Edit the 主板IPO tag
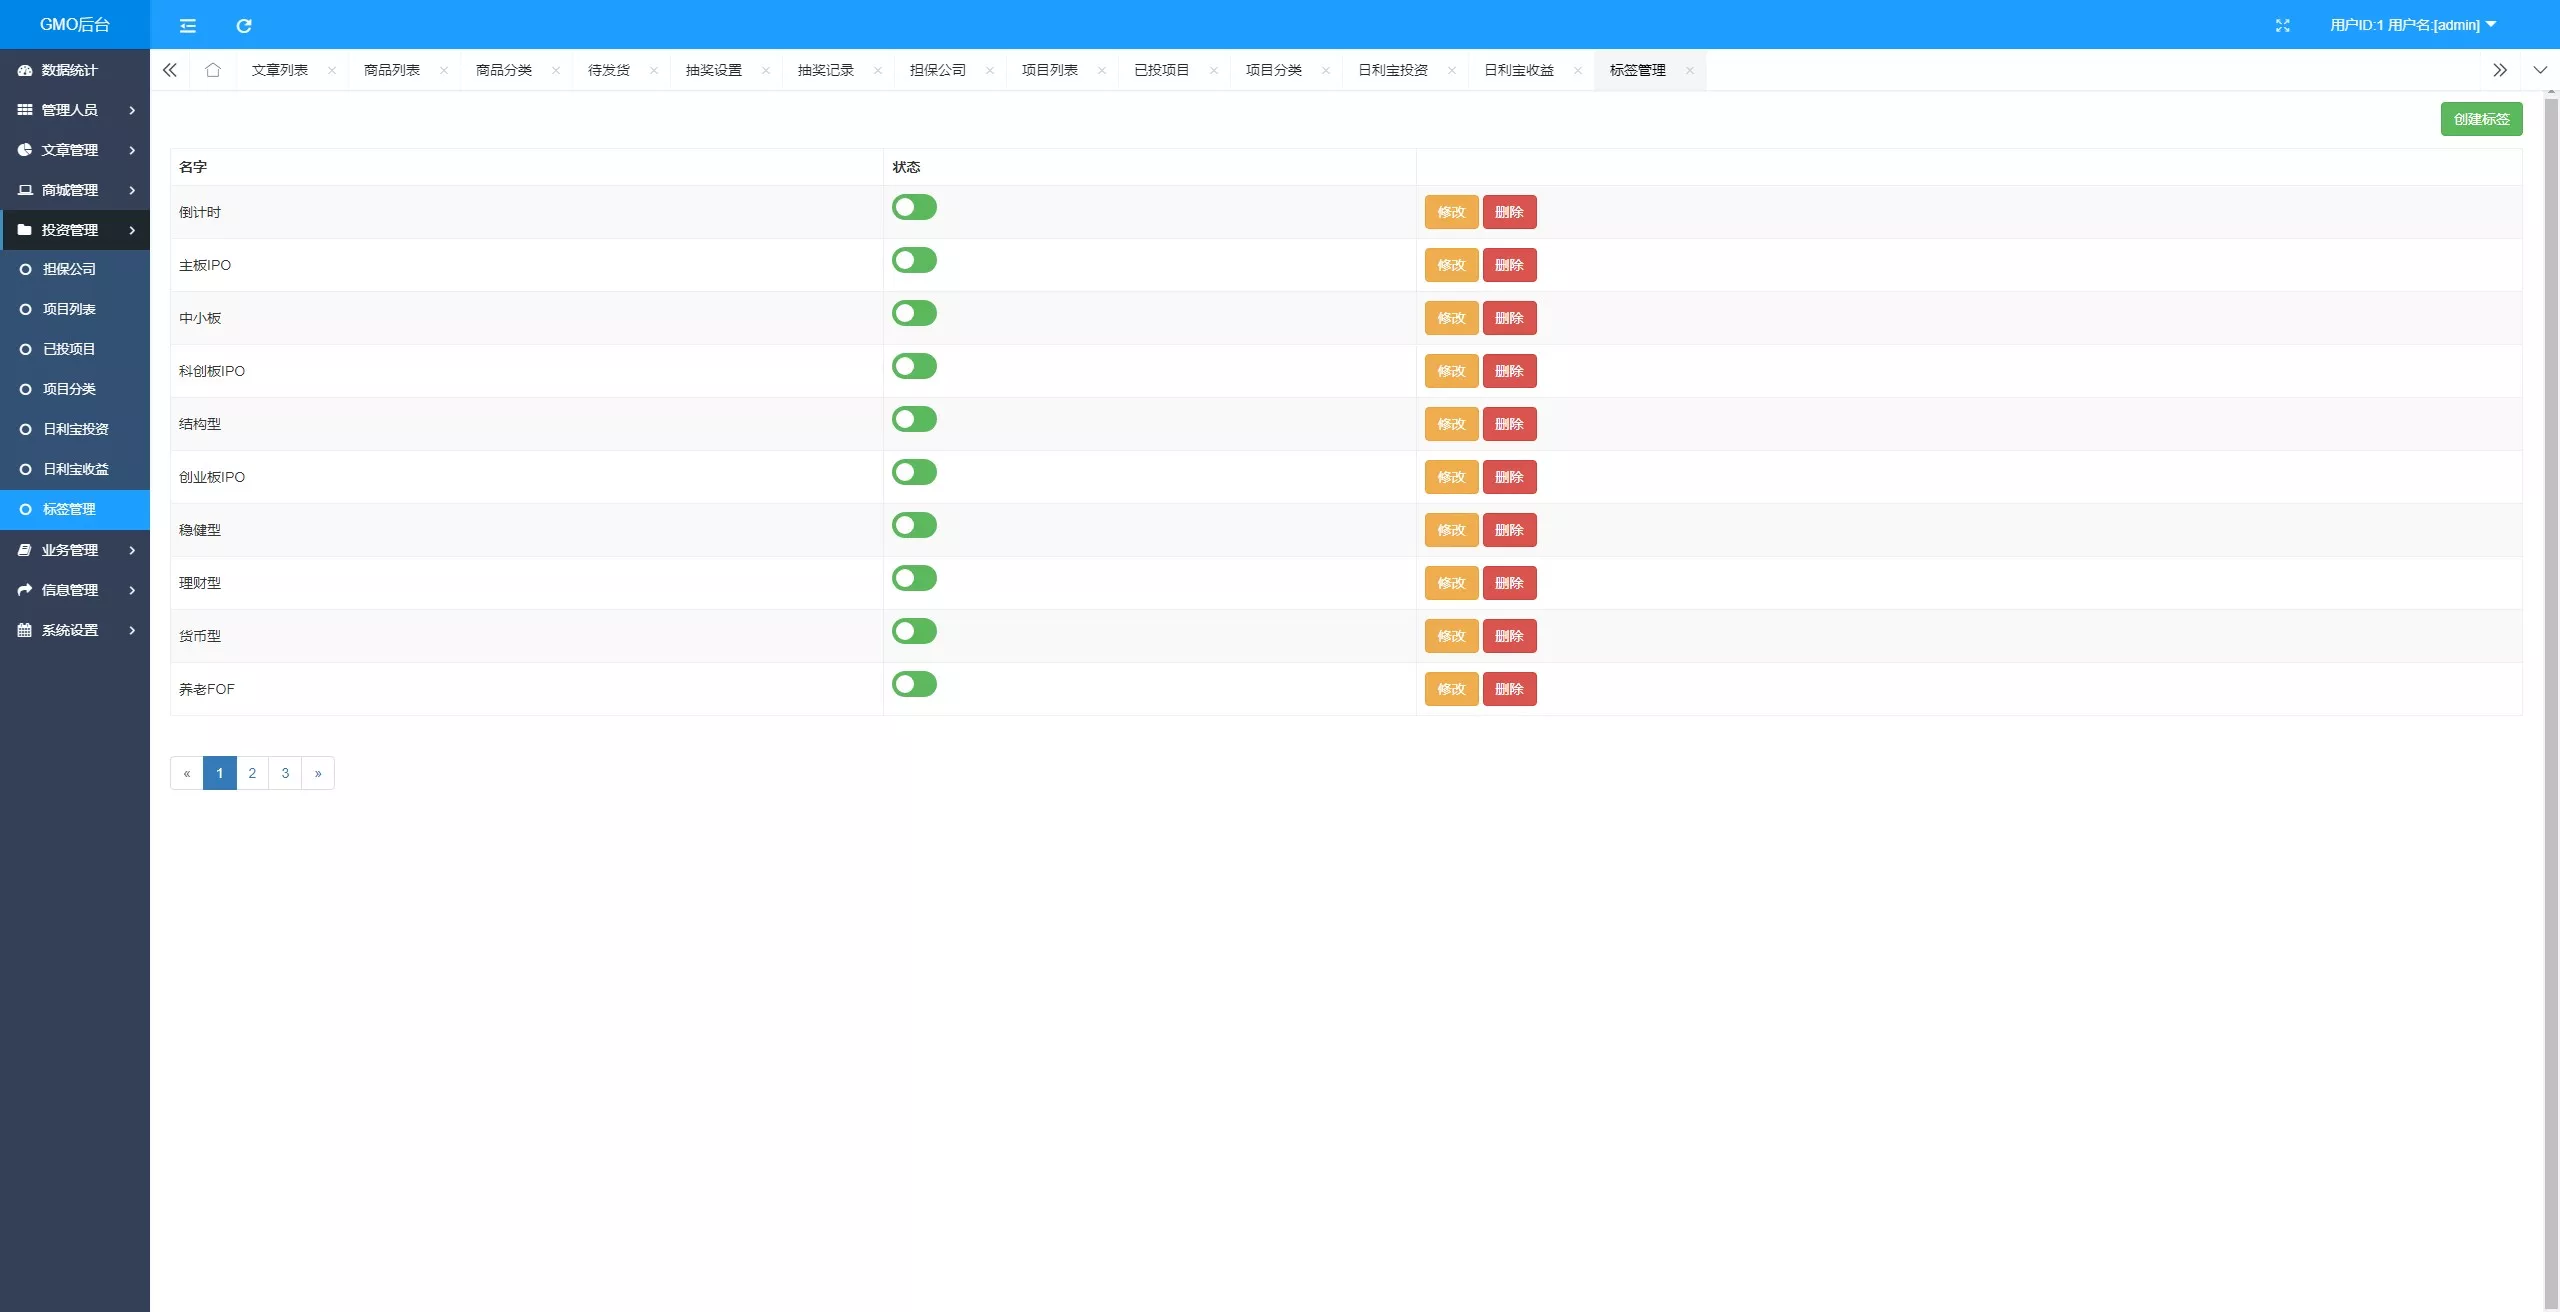This screenshot has height=1312, width=2560. [1451, 265]
